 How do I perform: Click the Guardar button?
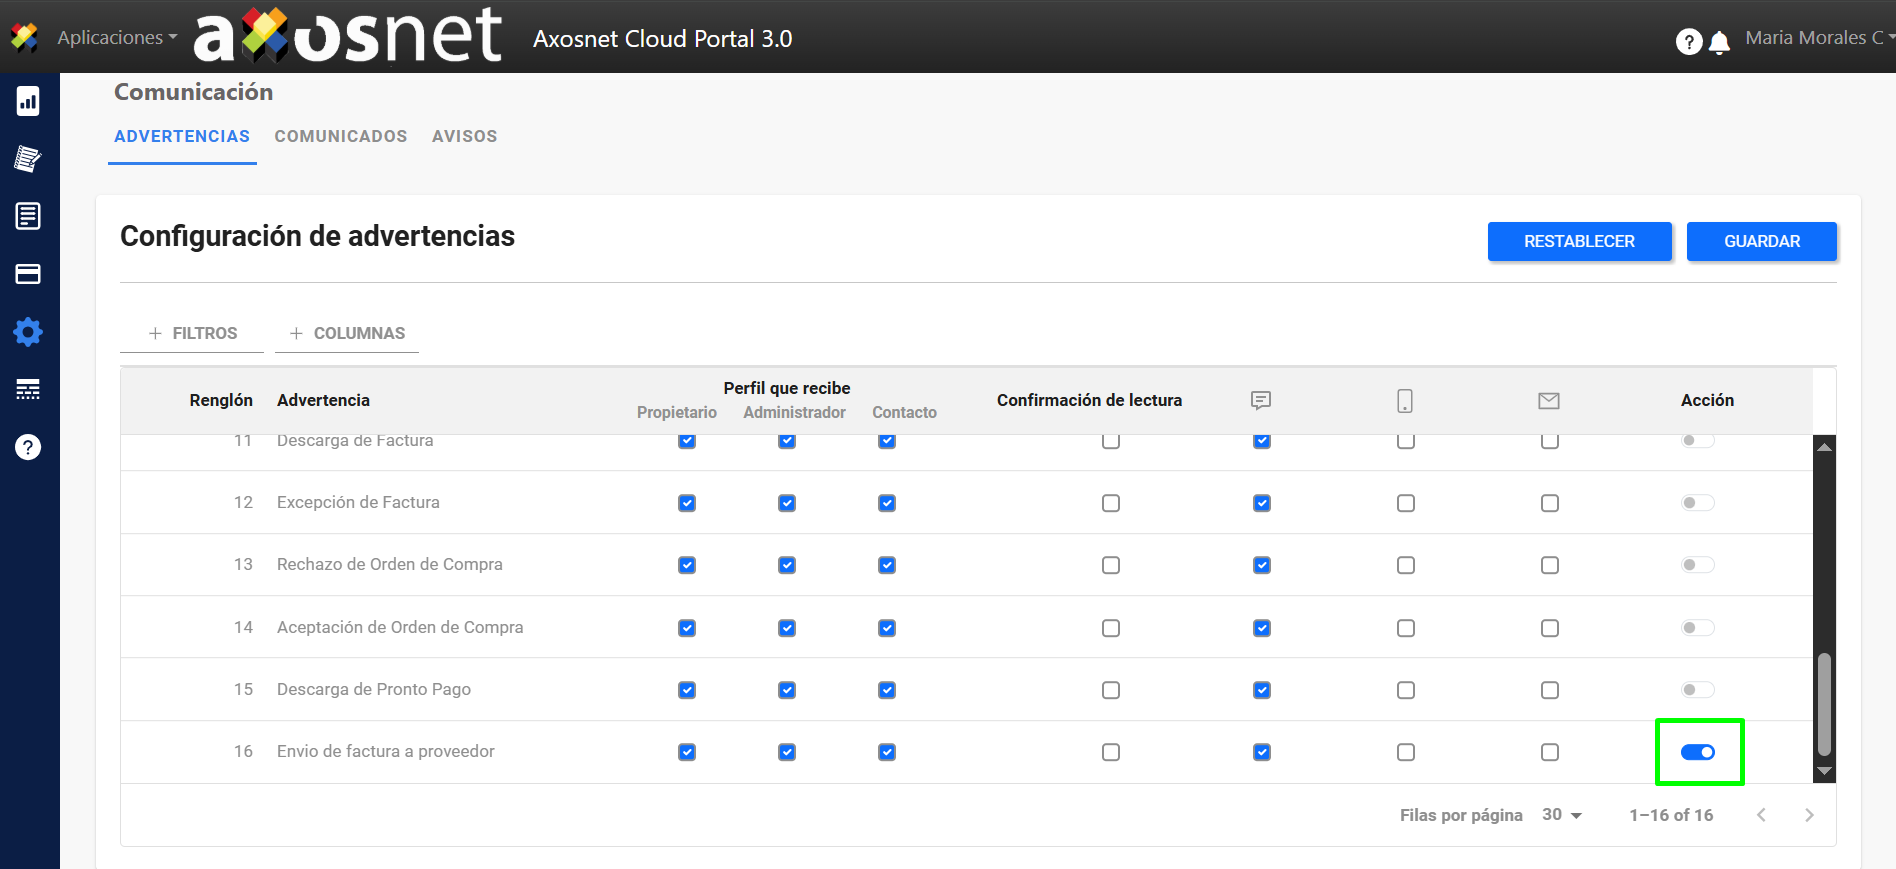tap(1761, 241)
